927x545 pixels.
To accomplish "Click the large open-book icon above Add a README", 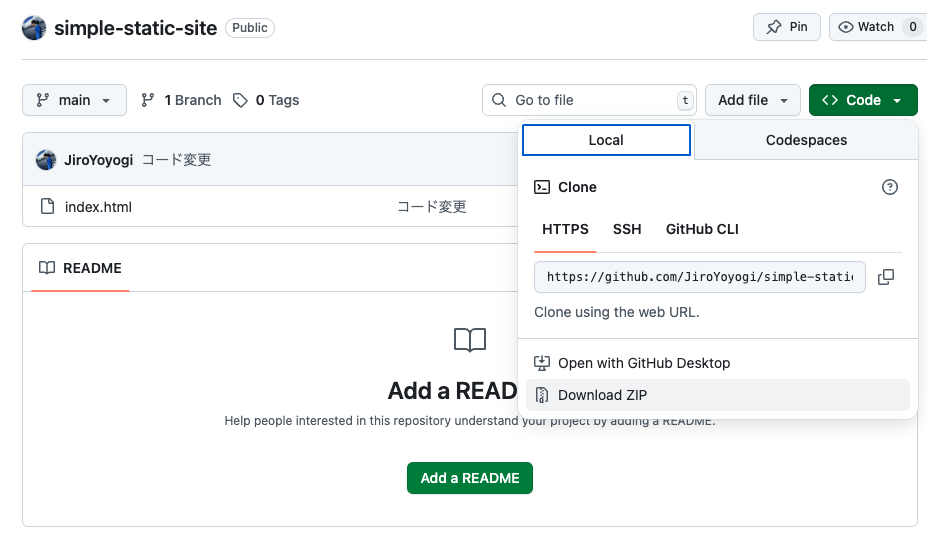I will coord(470,340).
